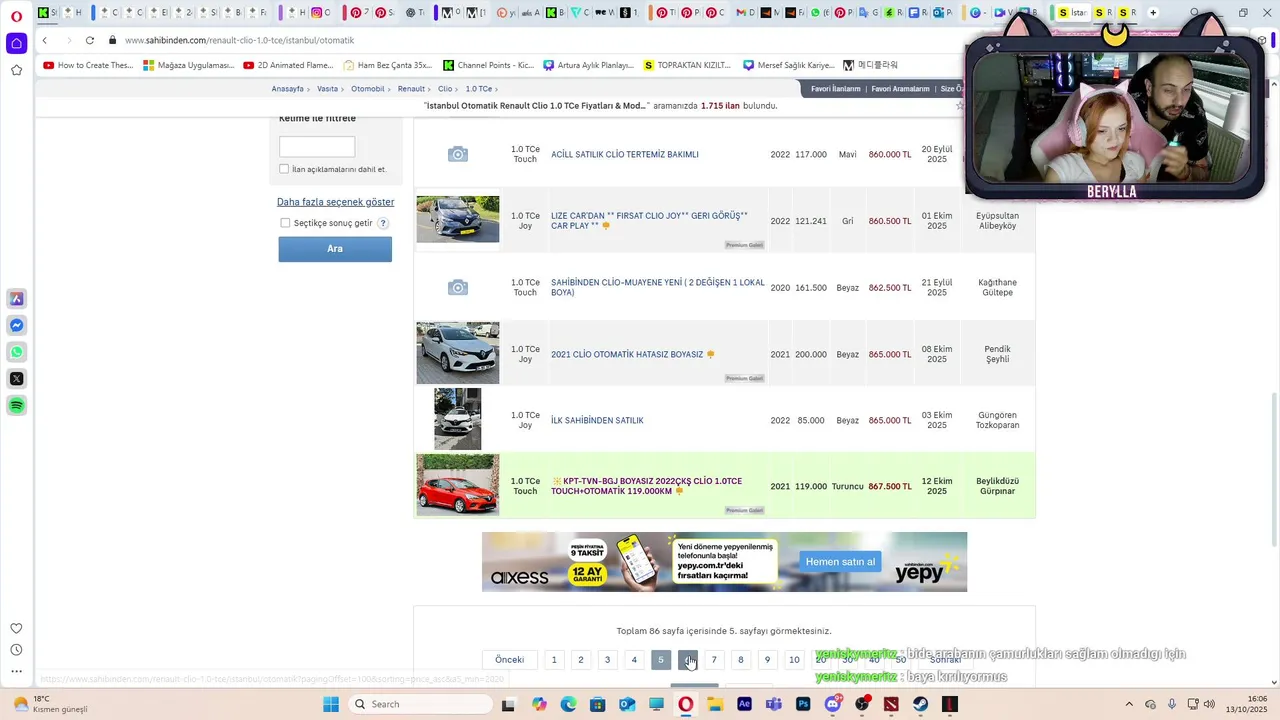Open Outlook from the taskbar

[627, 704]
